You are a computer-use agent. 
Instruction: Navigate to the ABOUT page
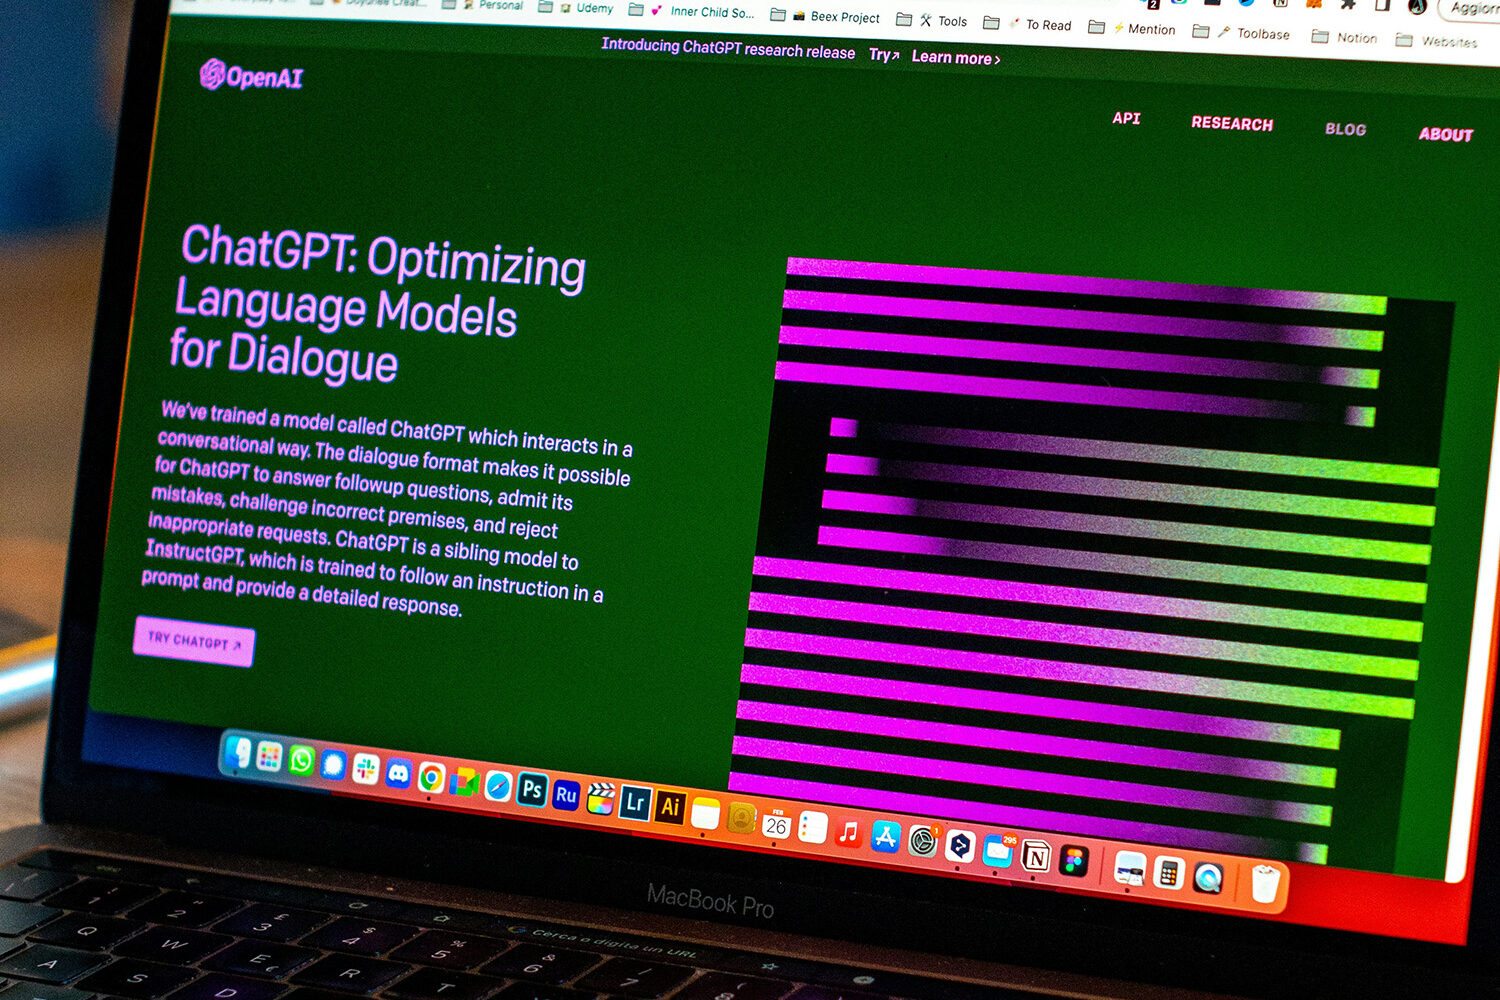(x=1446, y=134)
